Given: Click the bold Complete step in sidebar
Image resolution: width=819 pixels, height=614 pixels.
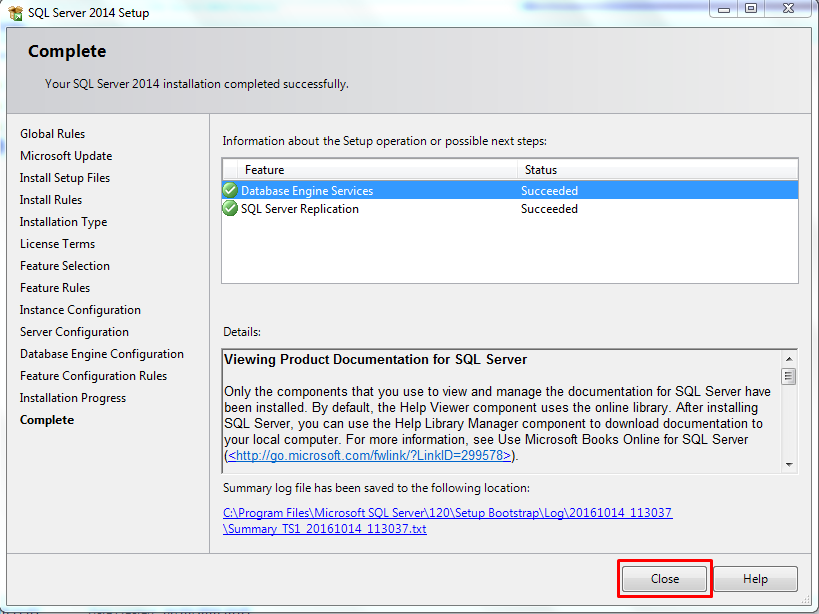Looking at the screenshot, I should click(x=47, y=420).
